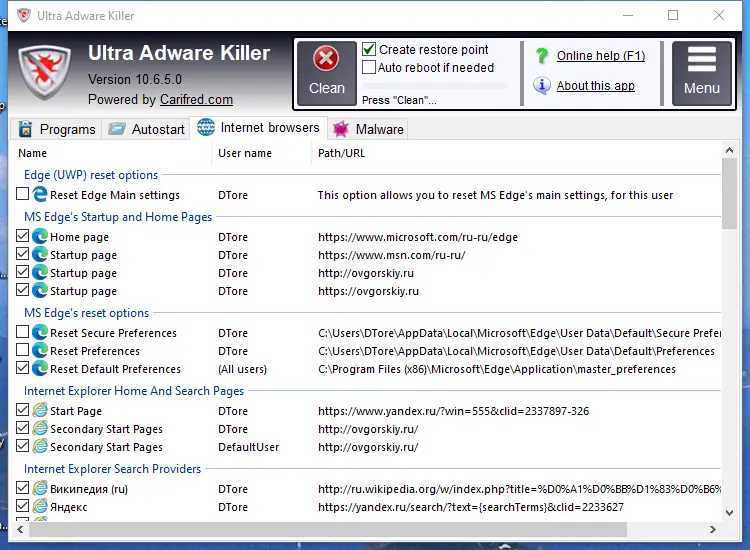Check Reset Preferences checkbox
The image size is (750, 550).
pyautogui.click(x=22, y=350)
